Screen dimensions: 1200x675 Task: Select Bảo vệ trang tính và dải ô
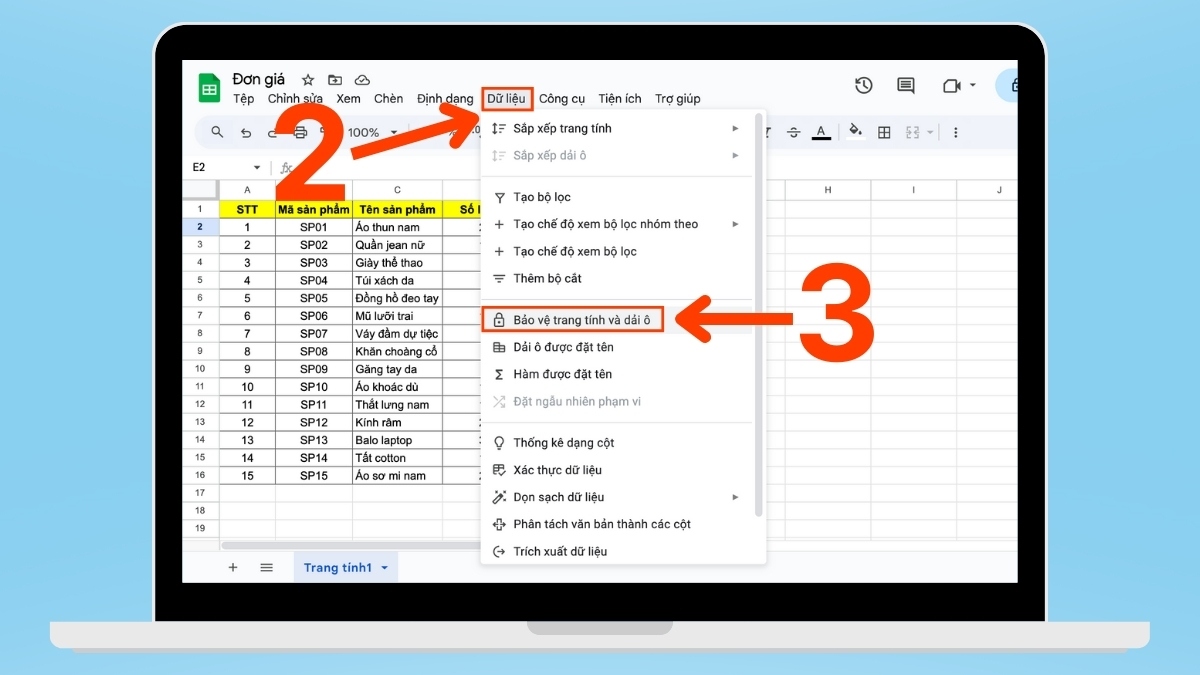pos(572,320)
